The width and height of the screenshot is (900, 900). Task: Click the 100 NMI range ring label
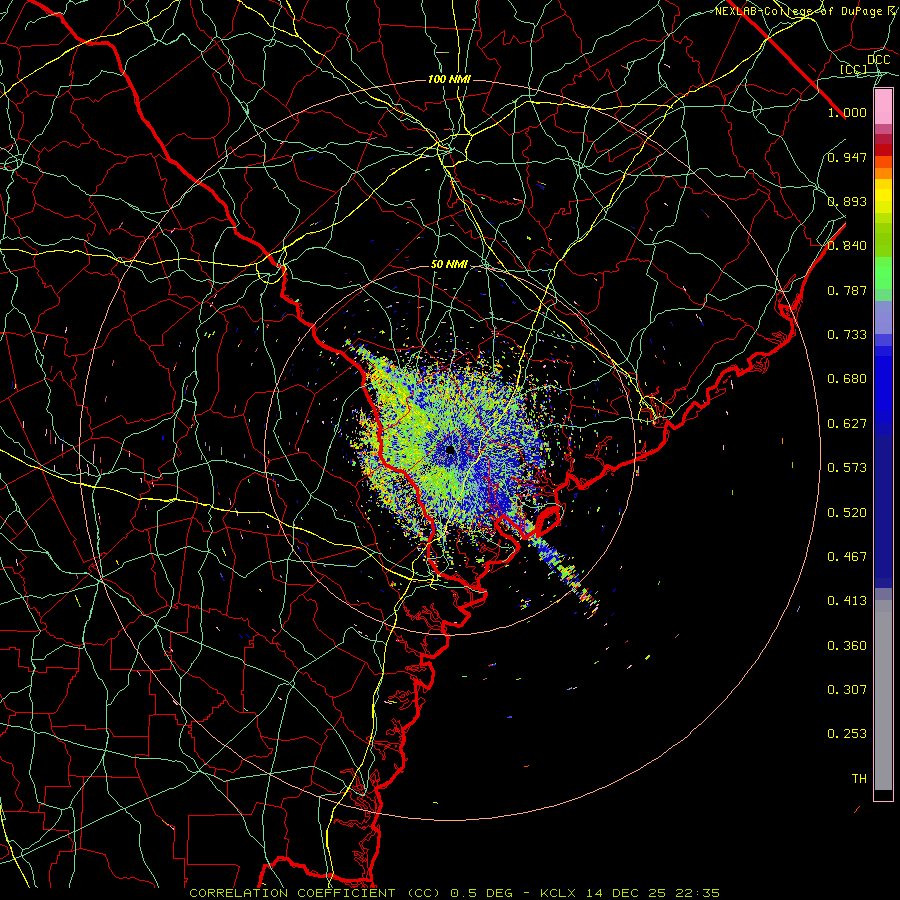[x=449, y=79]
